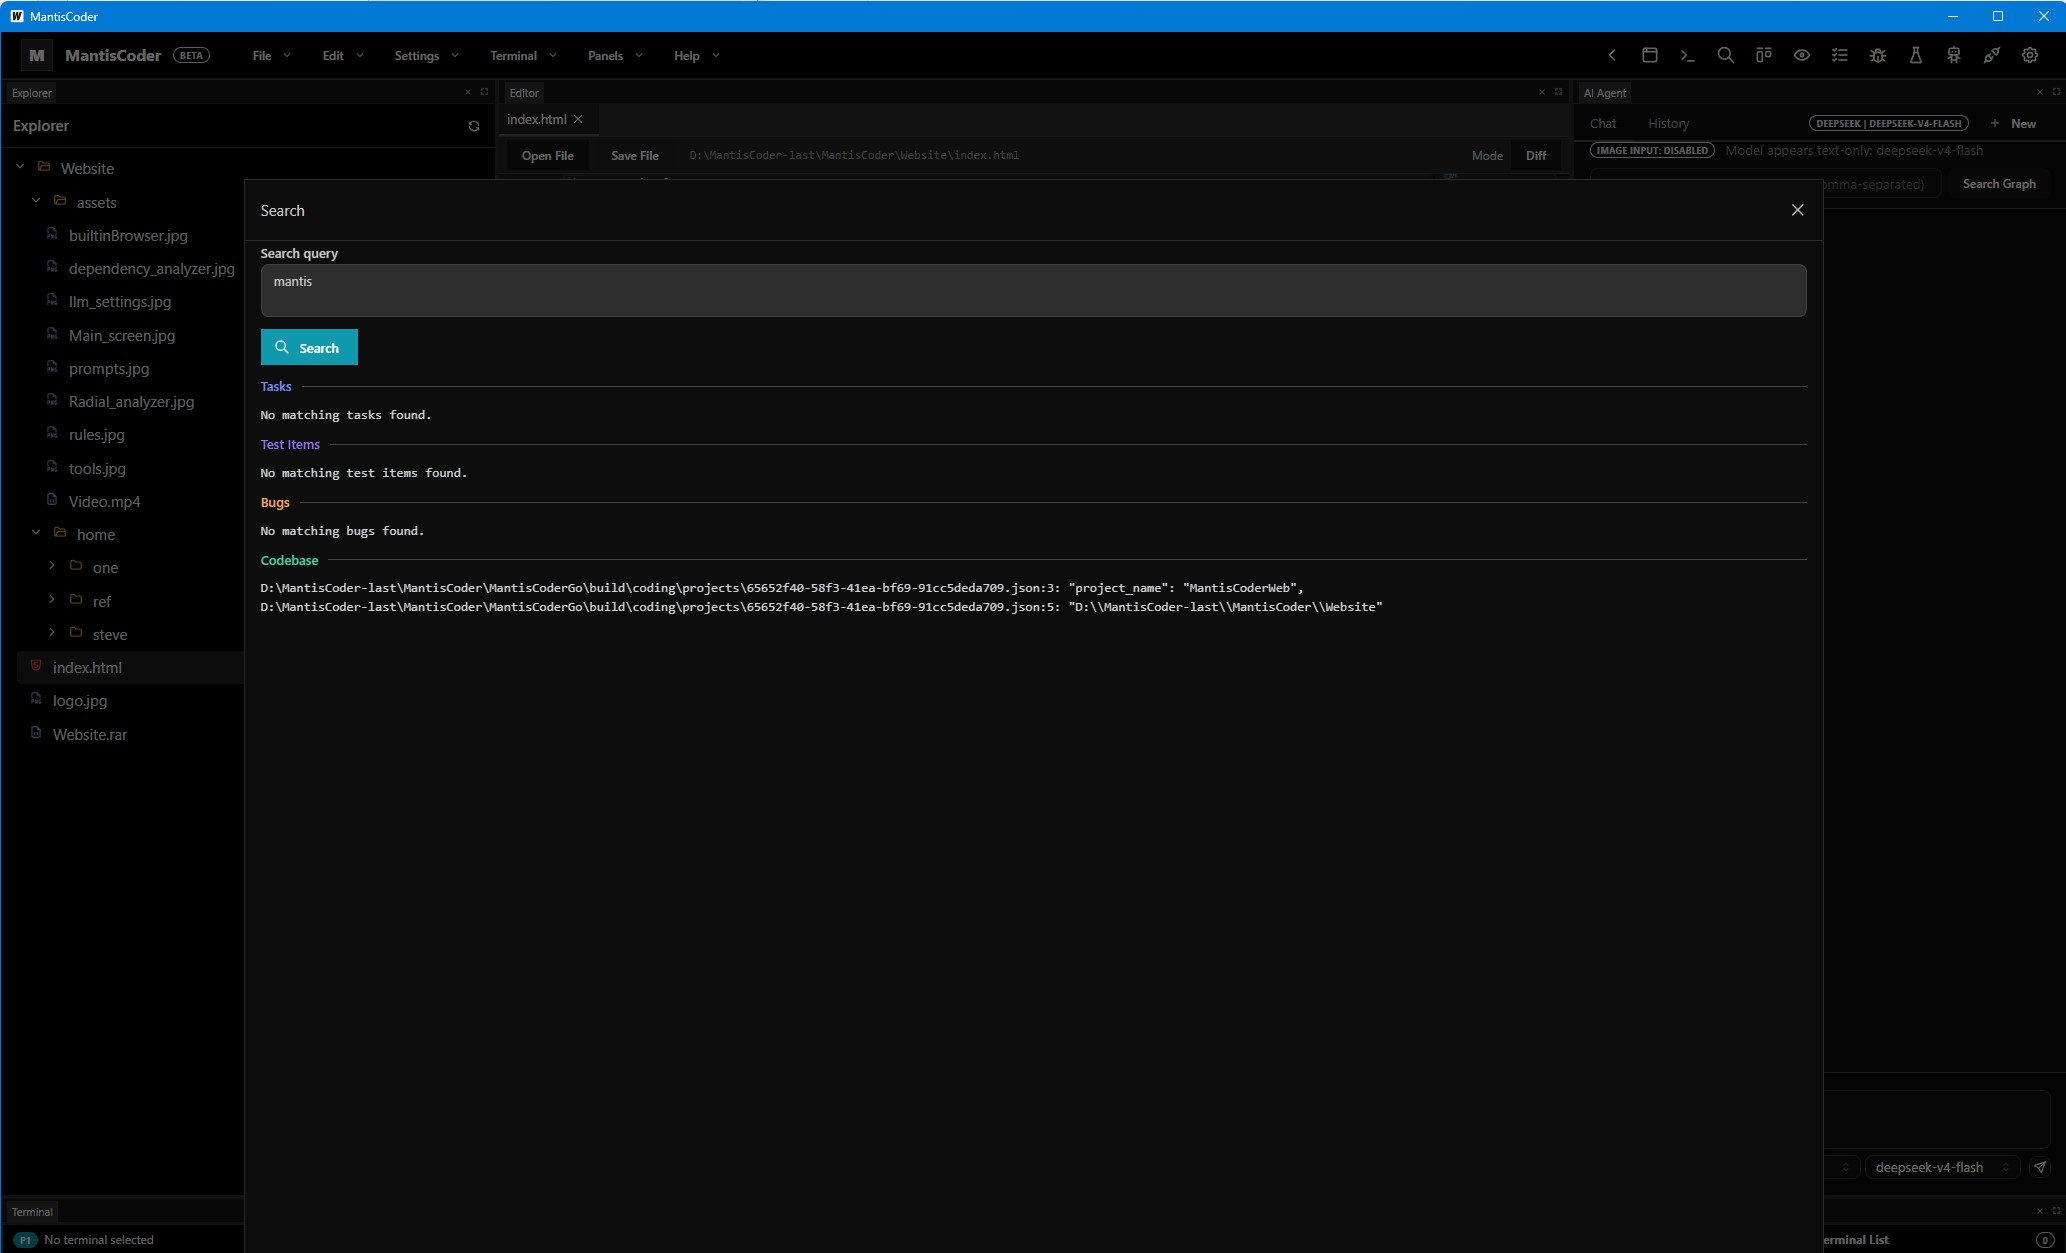The width and height of the screenshot is (2066, 1253).
Task: Send the AI chat message with paper plane icon
Action: 2040,1167
